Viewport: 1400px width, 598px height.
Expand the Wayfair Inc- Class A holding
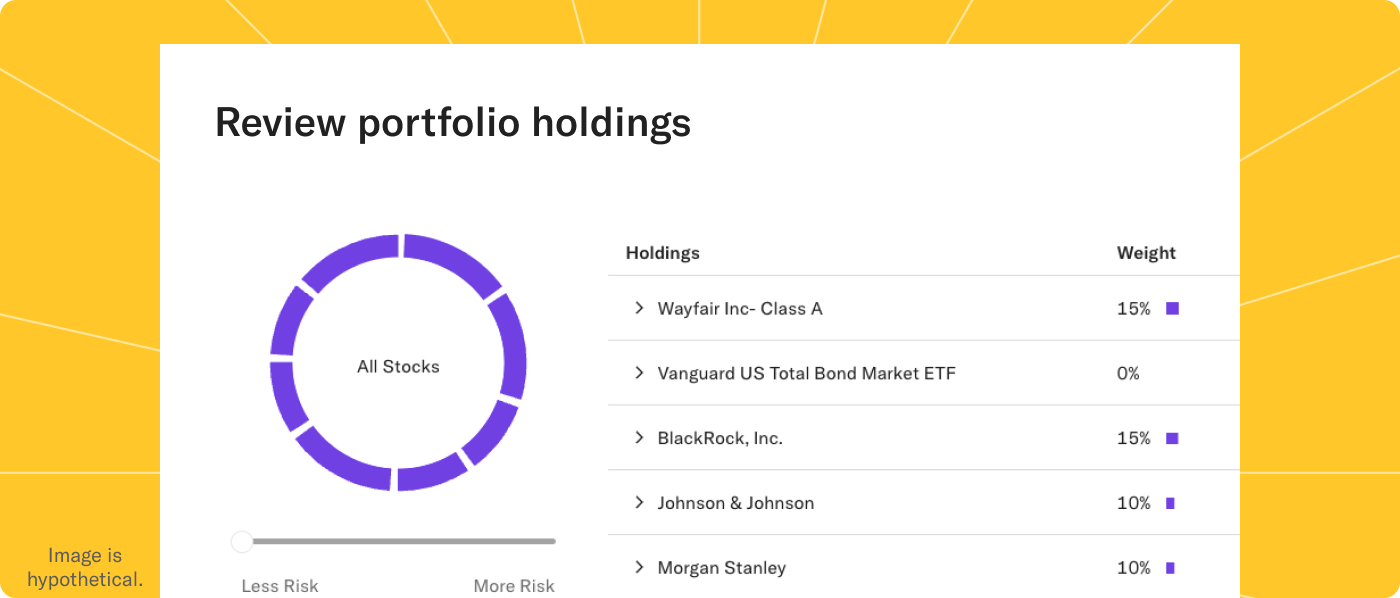point(640,308)
